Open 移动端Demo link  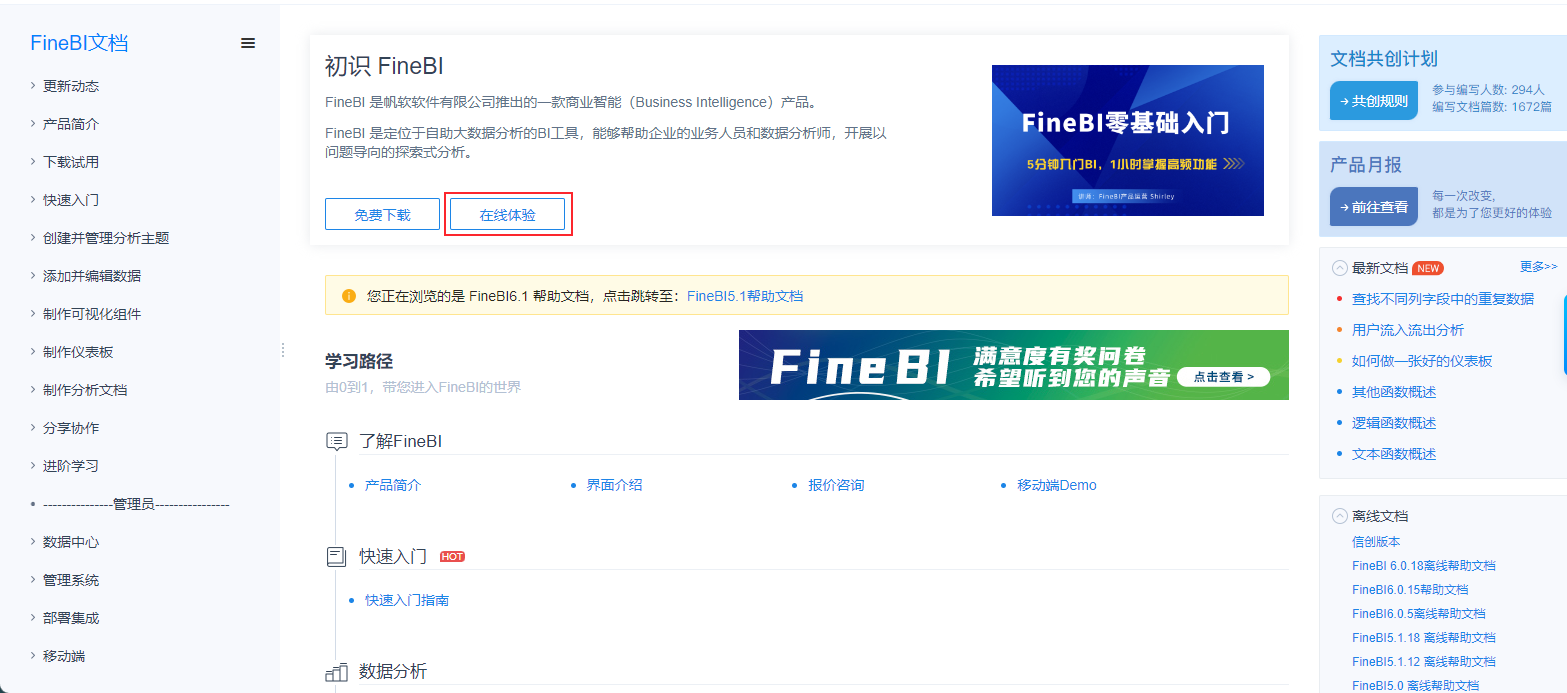point(1057,485)
